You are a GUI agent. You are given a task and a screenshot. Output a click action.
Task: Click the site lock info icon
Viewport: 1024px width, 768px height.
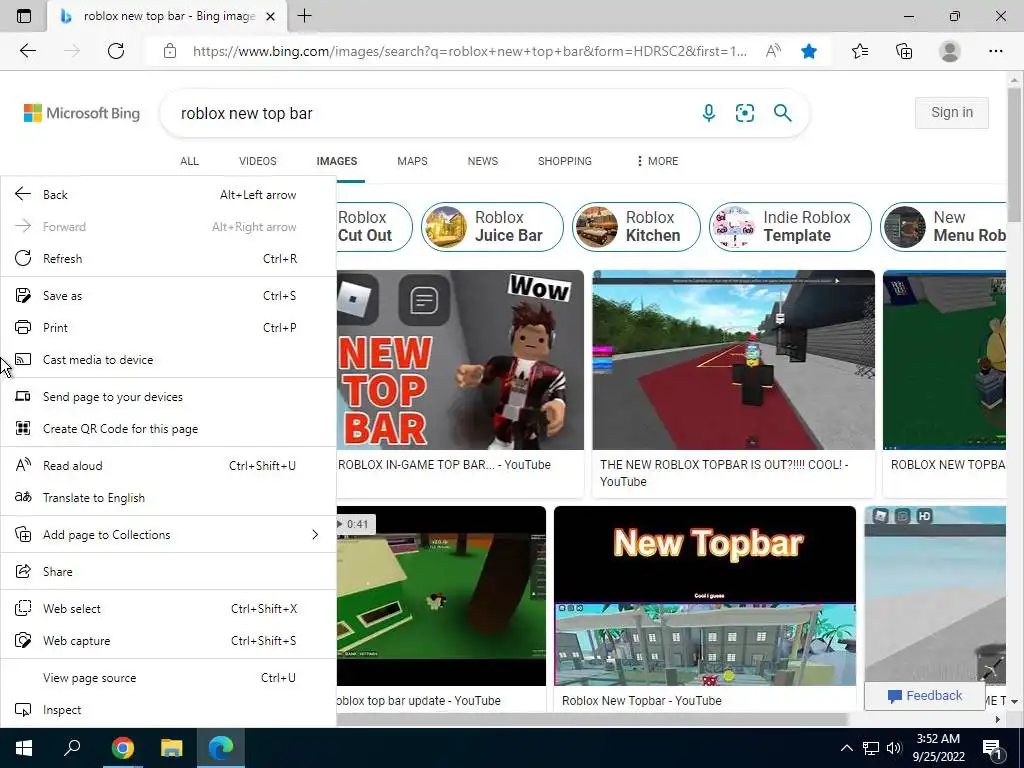pos(170,51)
